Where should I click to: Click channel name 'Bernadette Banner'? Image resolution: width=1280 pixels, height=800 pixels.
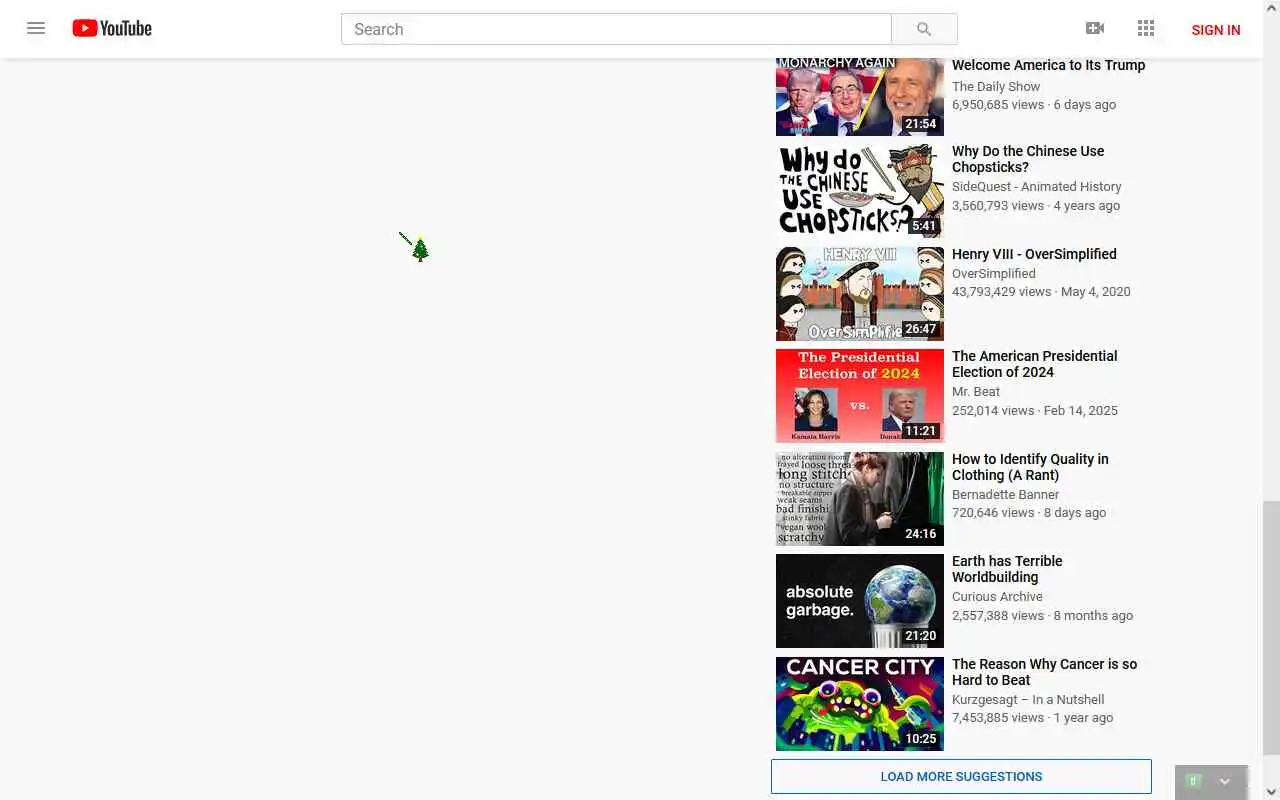click(1005, 494)
